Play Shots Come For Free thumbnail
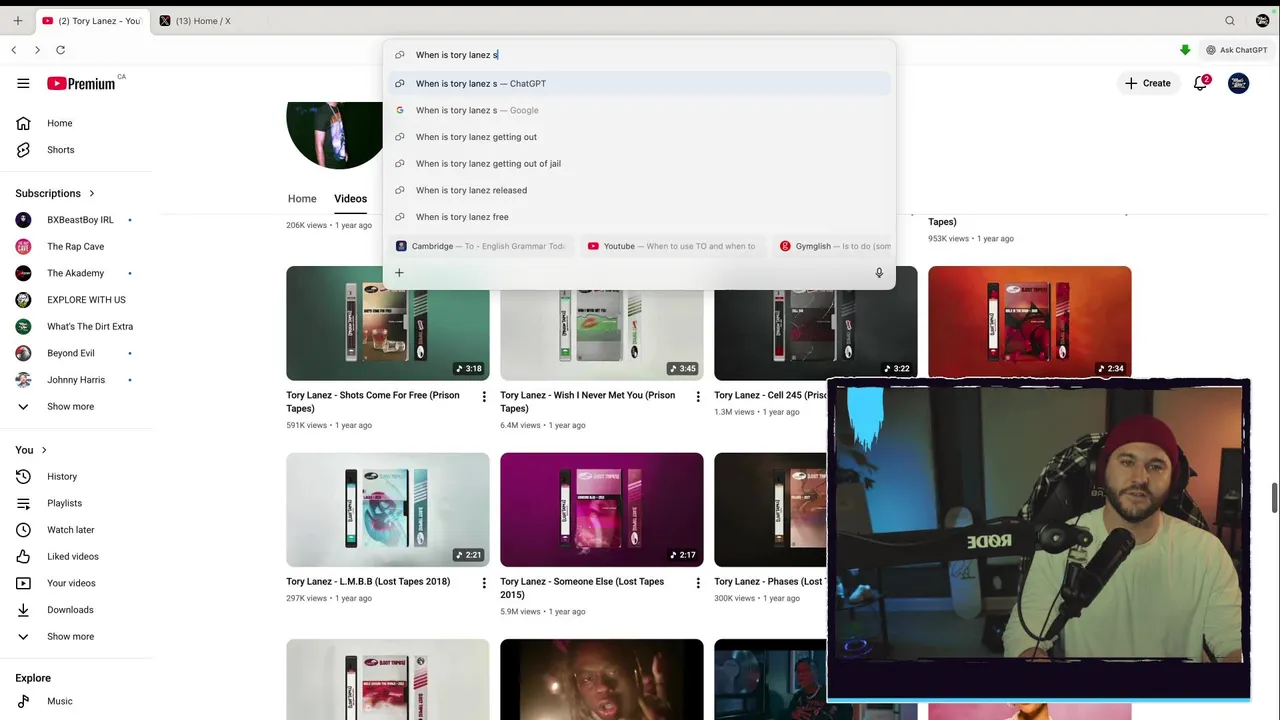 (388, 323)
